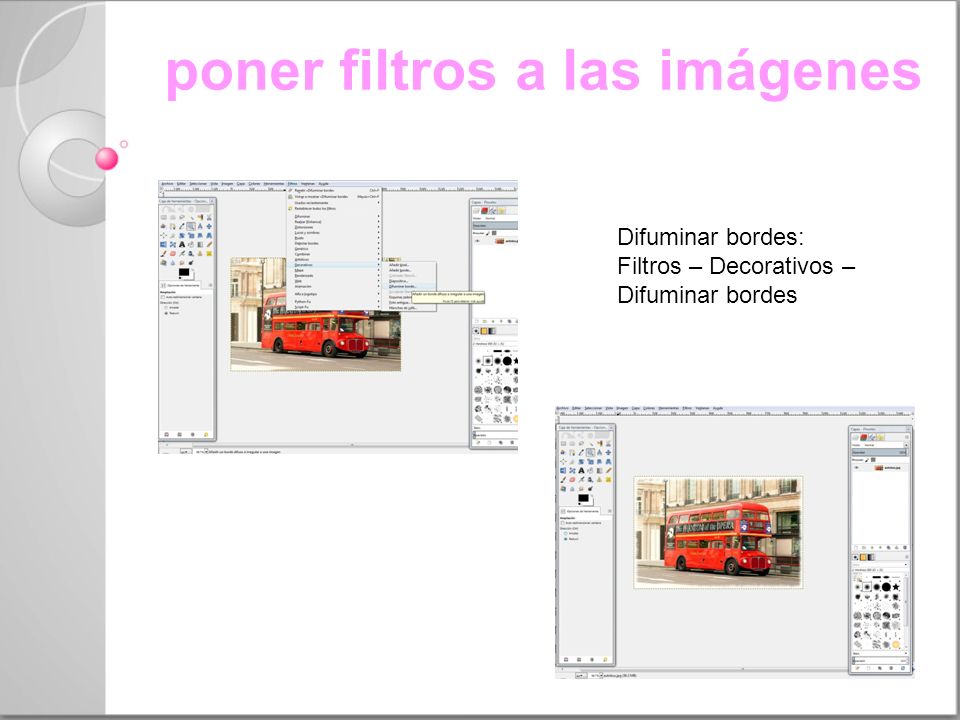Pick largest round brush in result GIMP window
The width and height of the screenshot is (960, 720).
[886, 587]
